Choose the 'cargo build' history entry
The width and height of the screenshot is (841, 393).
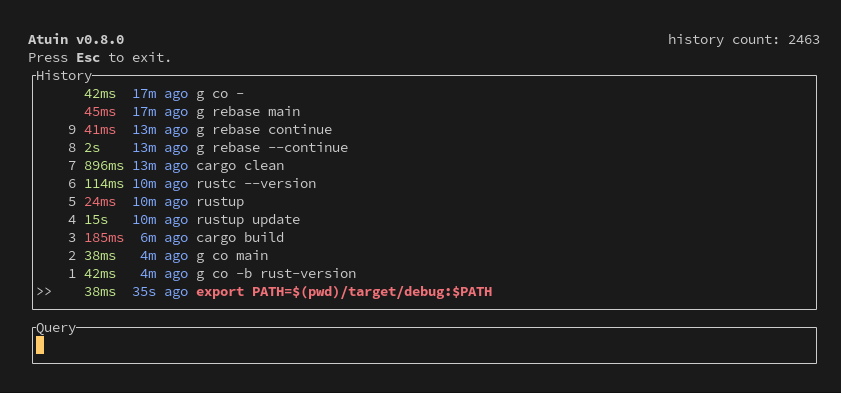tap(424, 238)
